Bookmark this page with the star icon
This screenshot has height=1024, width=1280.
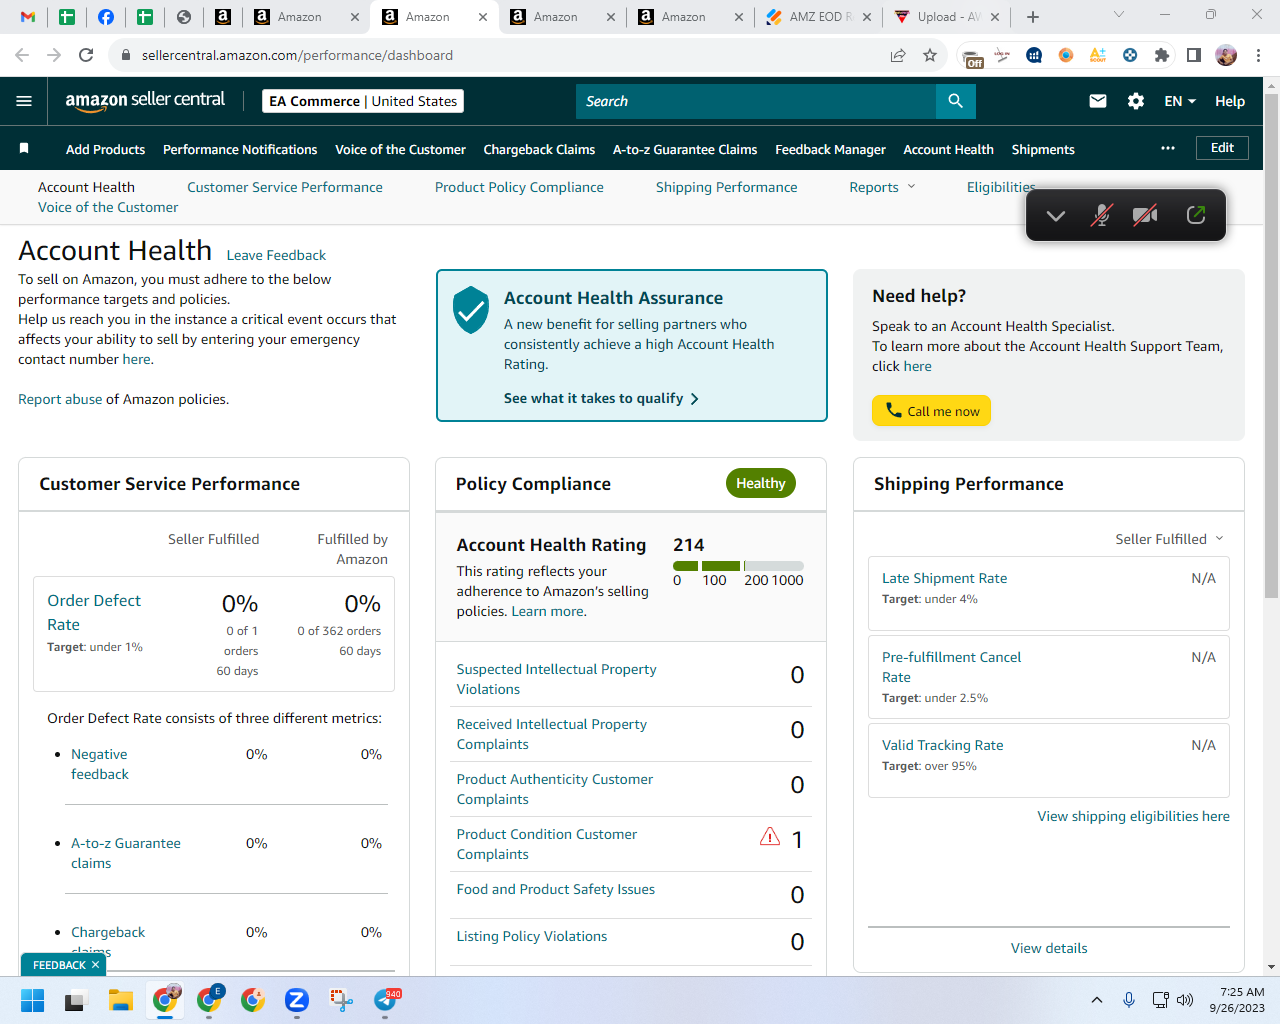coord(930,55)
